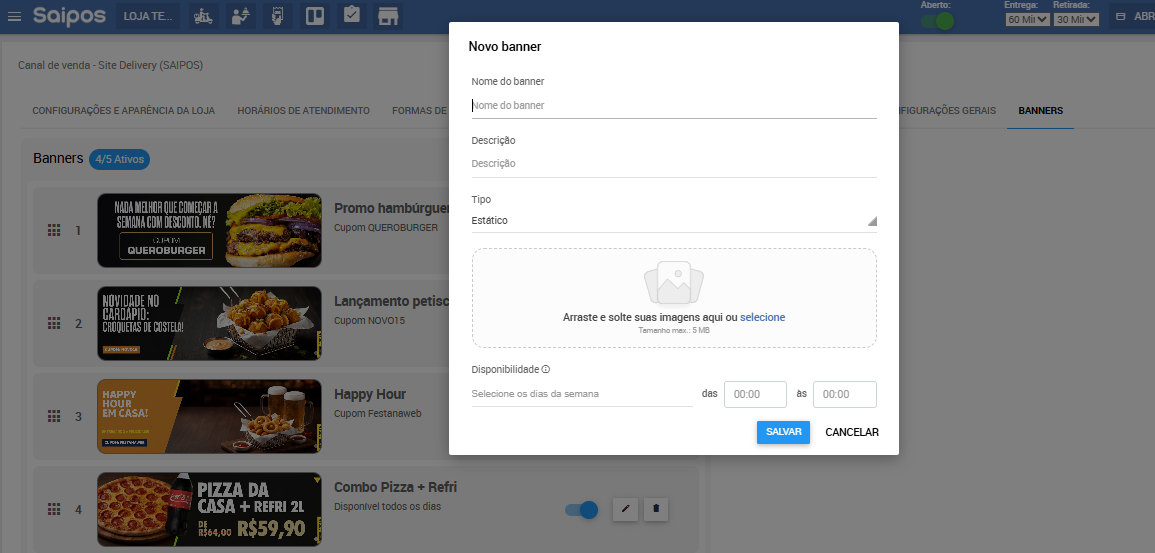The width and height of the screenshot is (1155, 553).
Task: Open the kanban board icon
Action: 314,17
